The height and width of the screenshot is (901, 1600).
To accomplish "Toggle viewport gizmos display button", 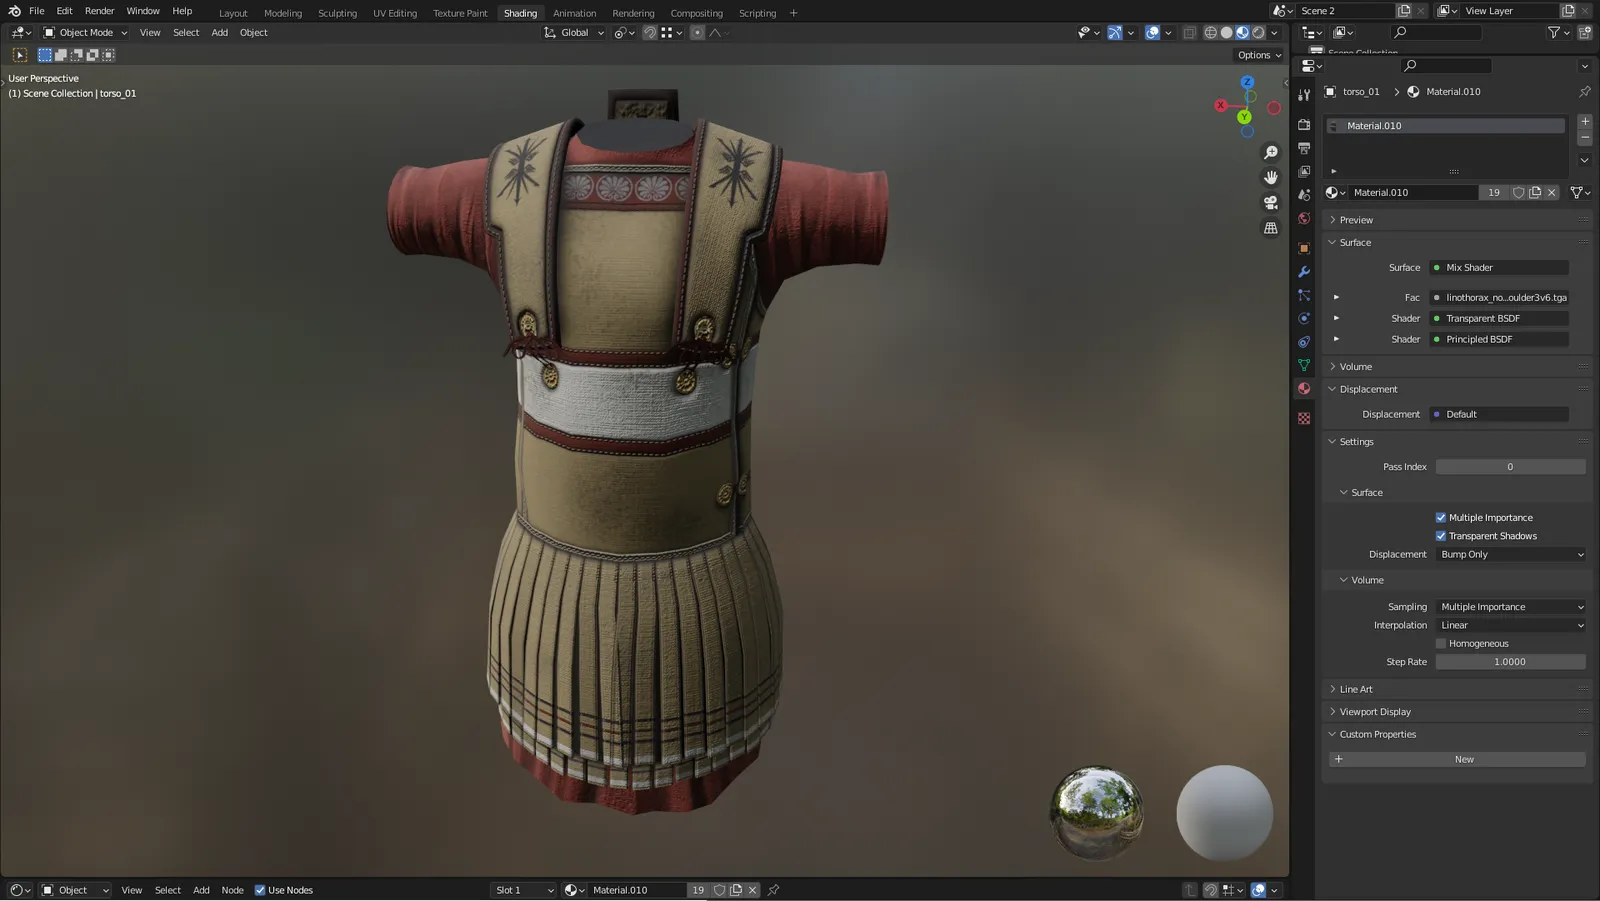I will [x=1114, y=33].
